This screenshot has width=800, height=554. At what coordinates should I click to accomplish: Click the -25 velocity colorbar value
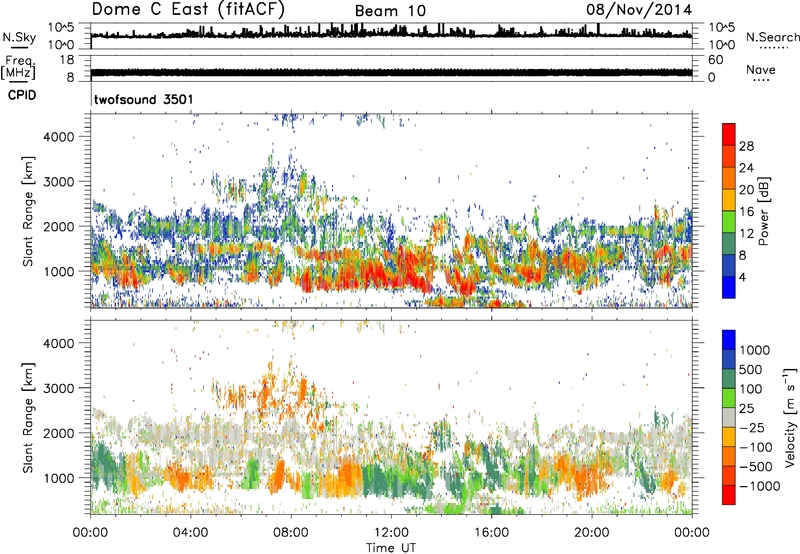(x=752, y=428)
